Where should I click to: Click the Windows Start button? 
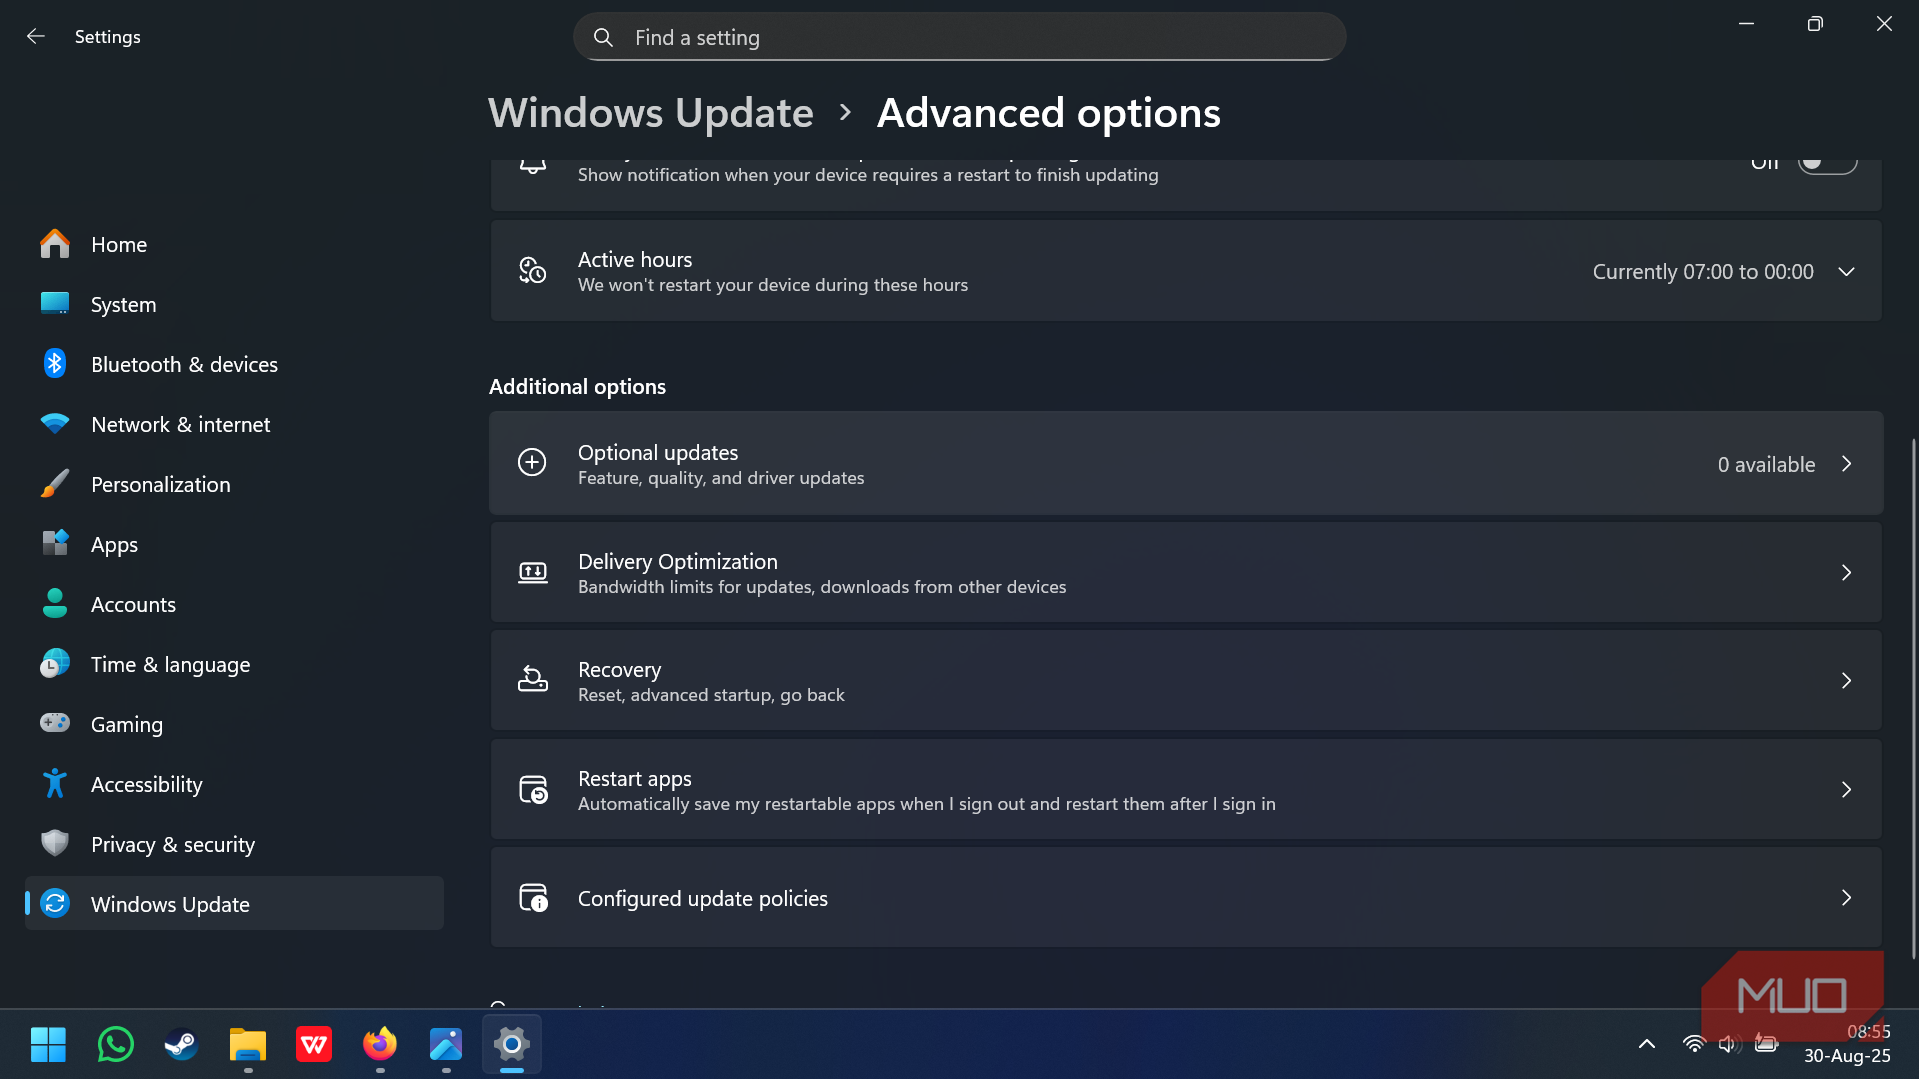tap(48, 1045)
